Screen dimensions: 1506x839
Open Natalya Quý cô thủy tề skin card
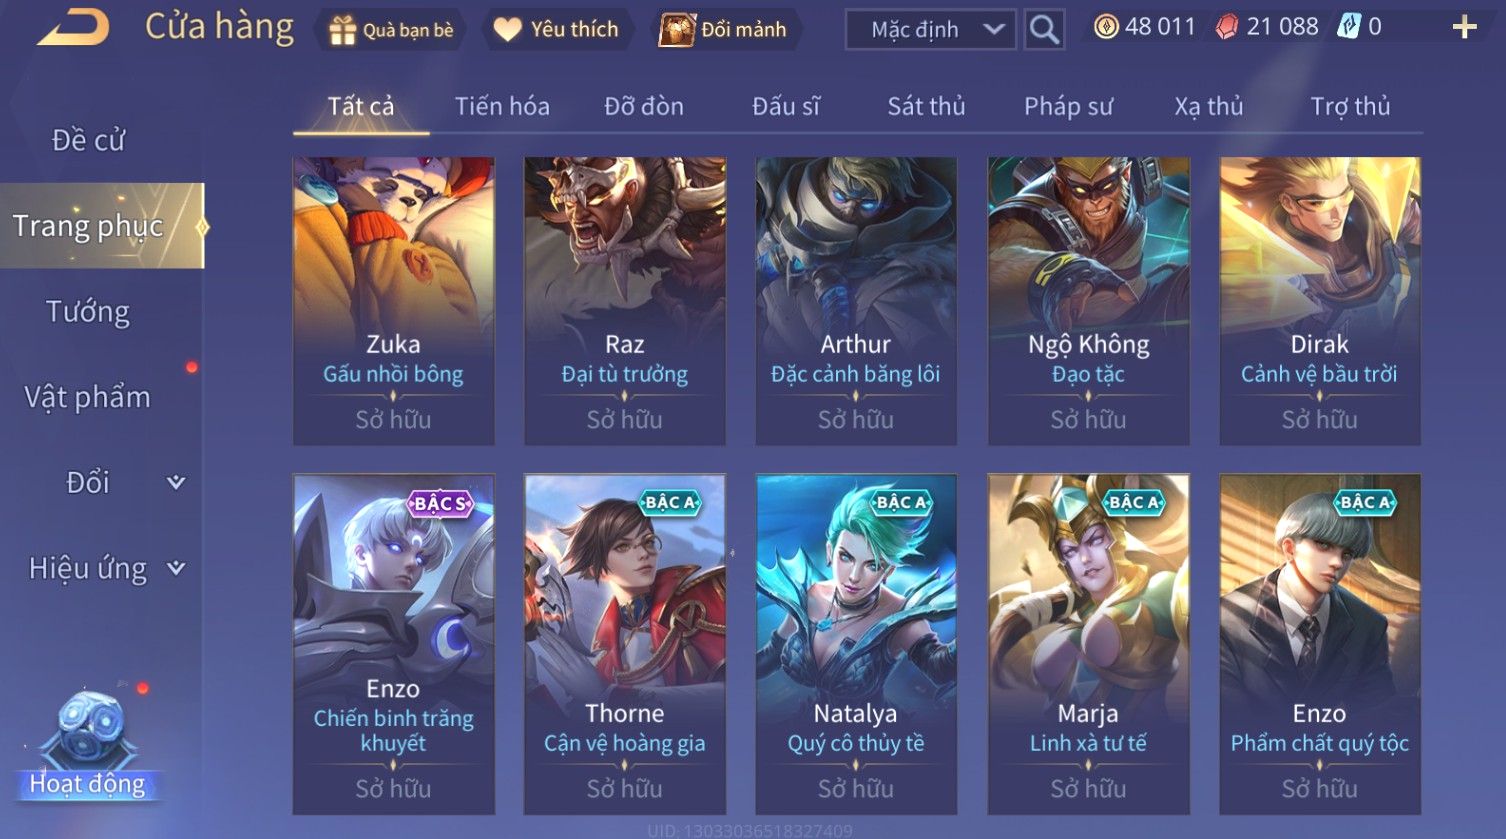[856, 644]
